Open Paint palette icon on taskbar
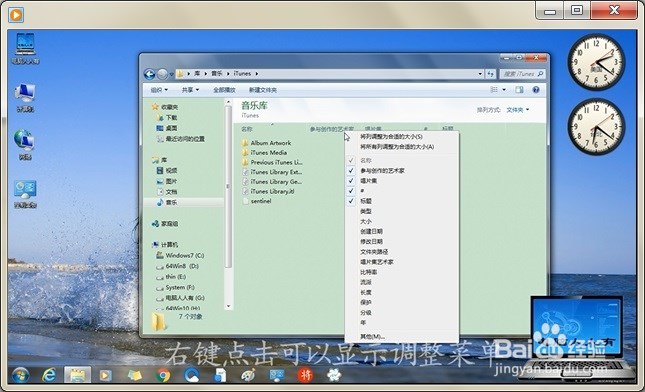 coord(248,375)
